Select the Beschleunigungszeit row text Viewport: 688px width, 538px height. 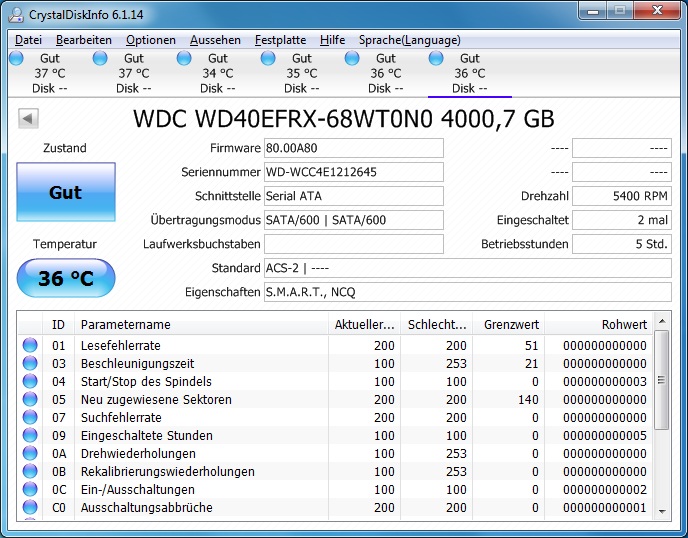[137, 363]
